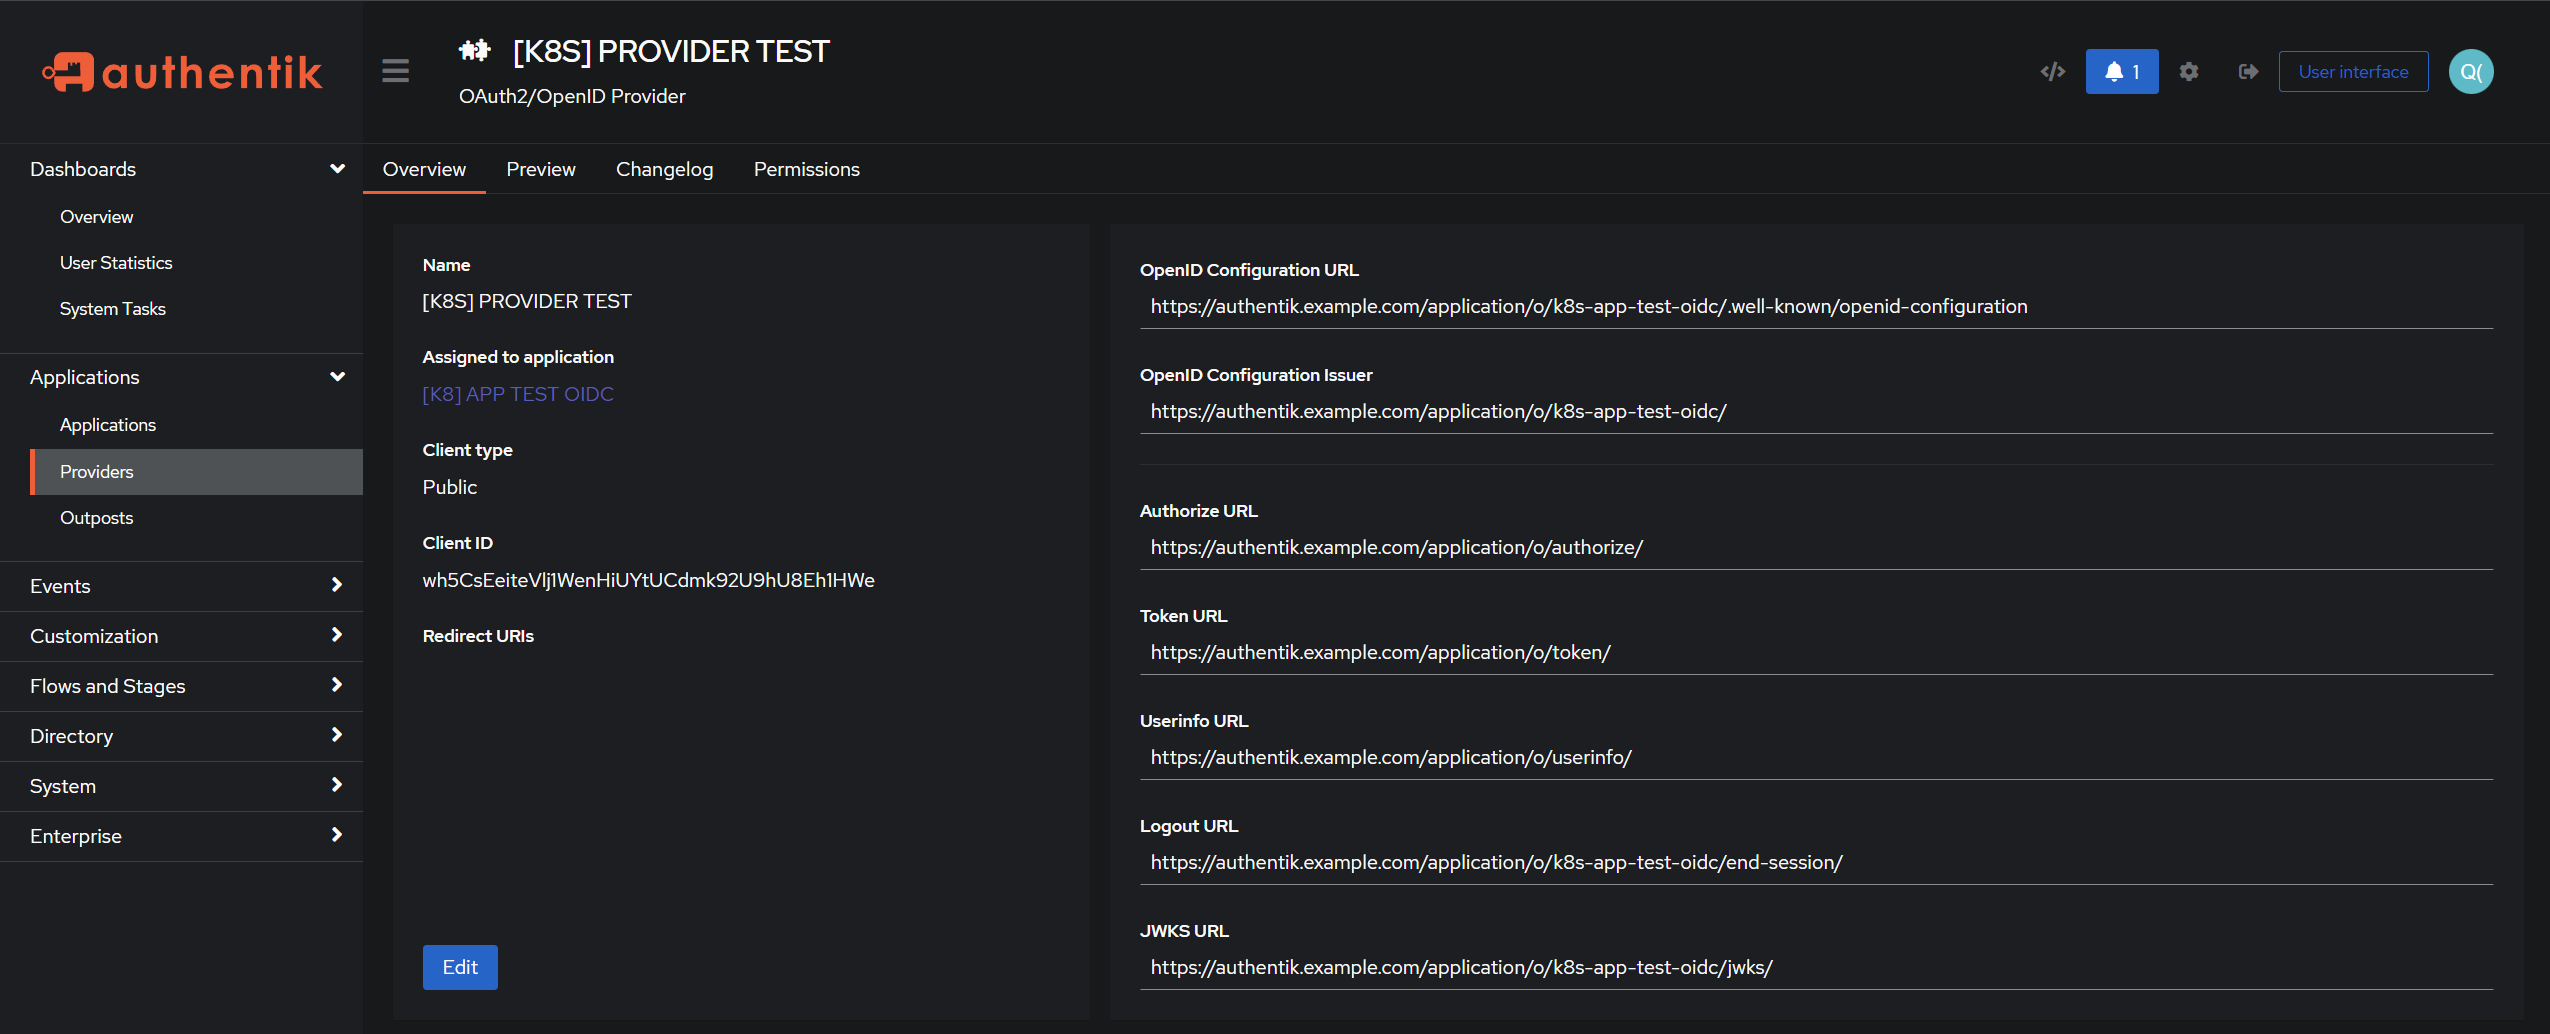Click the provider puzzle-piece icon

[x=474, y=50]
